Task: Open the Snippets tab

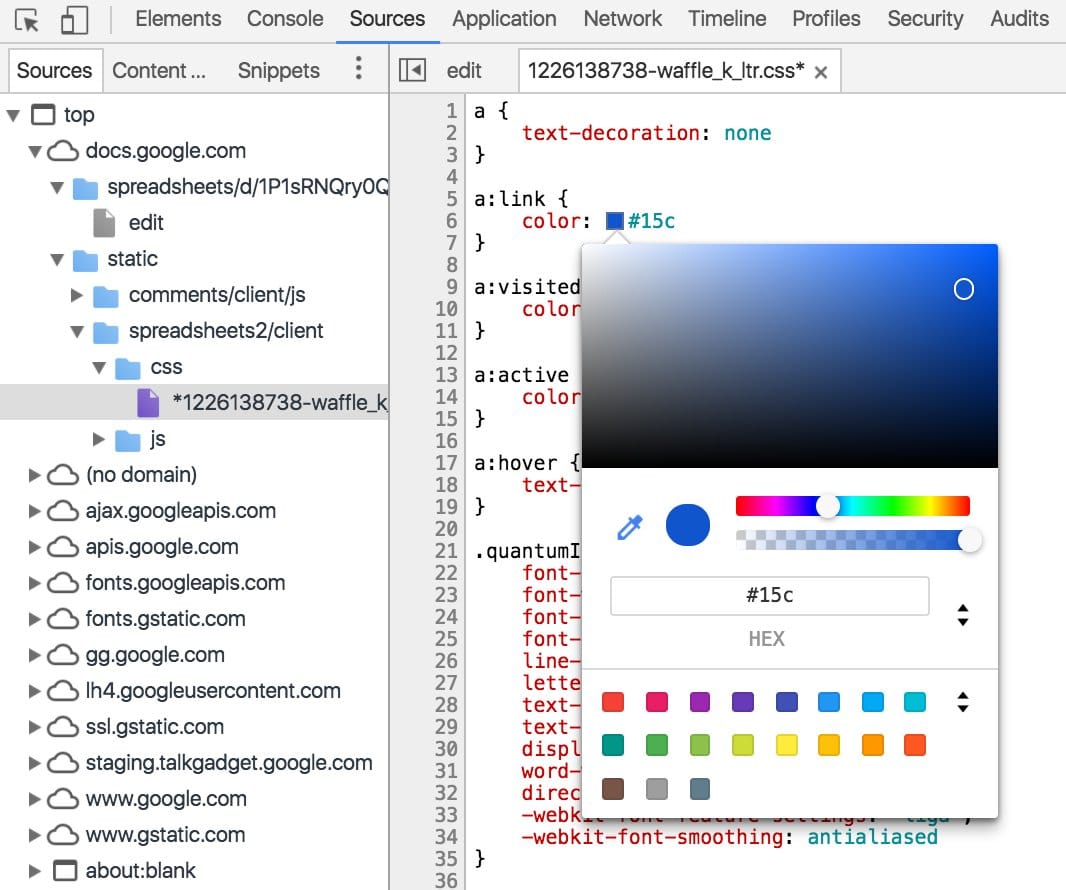Action: [x=277, y=70]
